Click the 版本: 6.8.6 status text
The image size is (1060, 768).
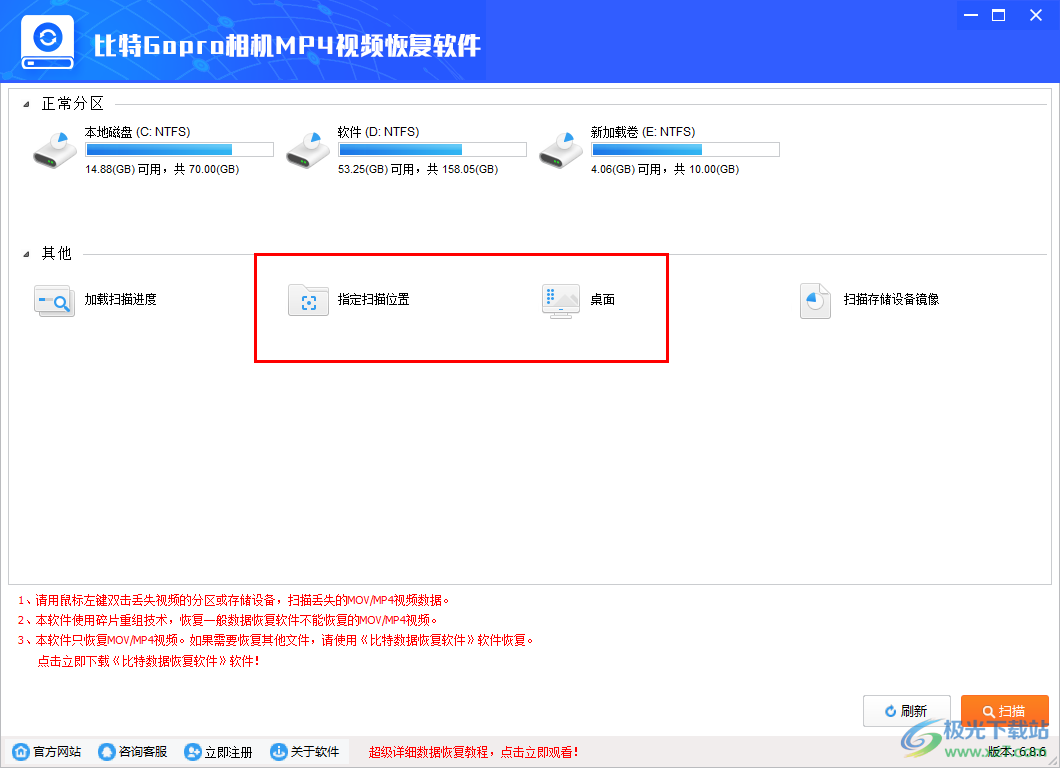coord(1016,752)
